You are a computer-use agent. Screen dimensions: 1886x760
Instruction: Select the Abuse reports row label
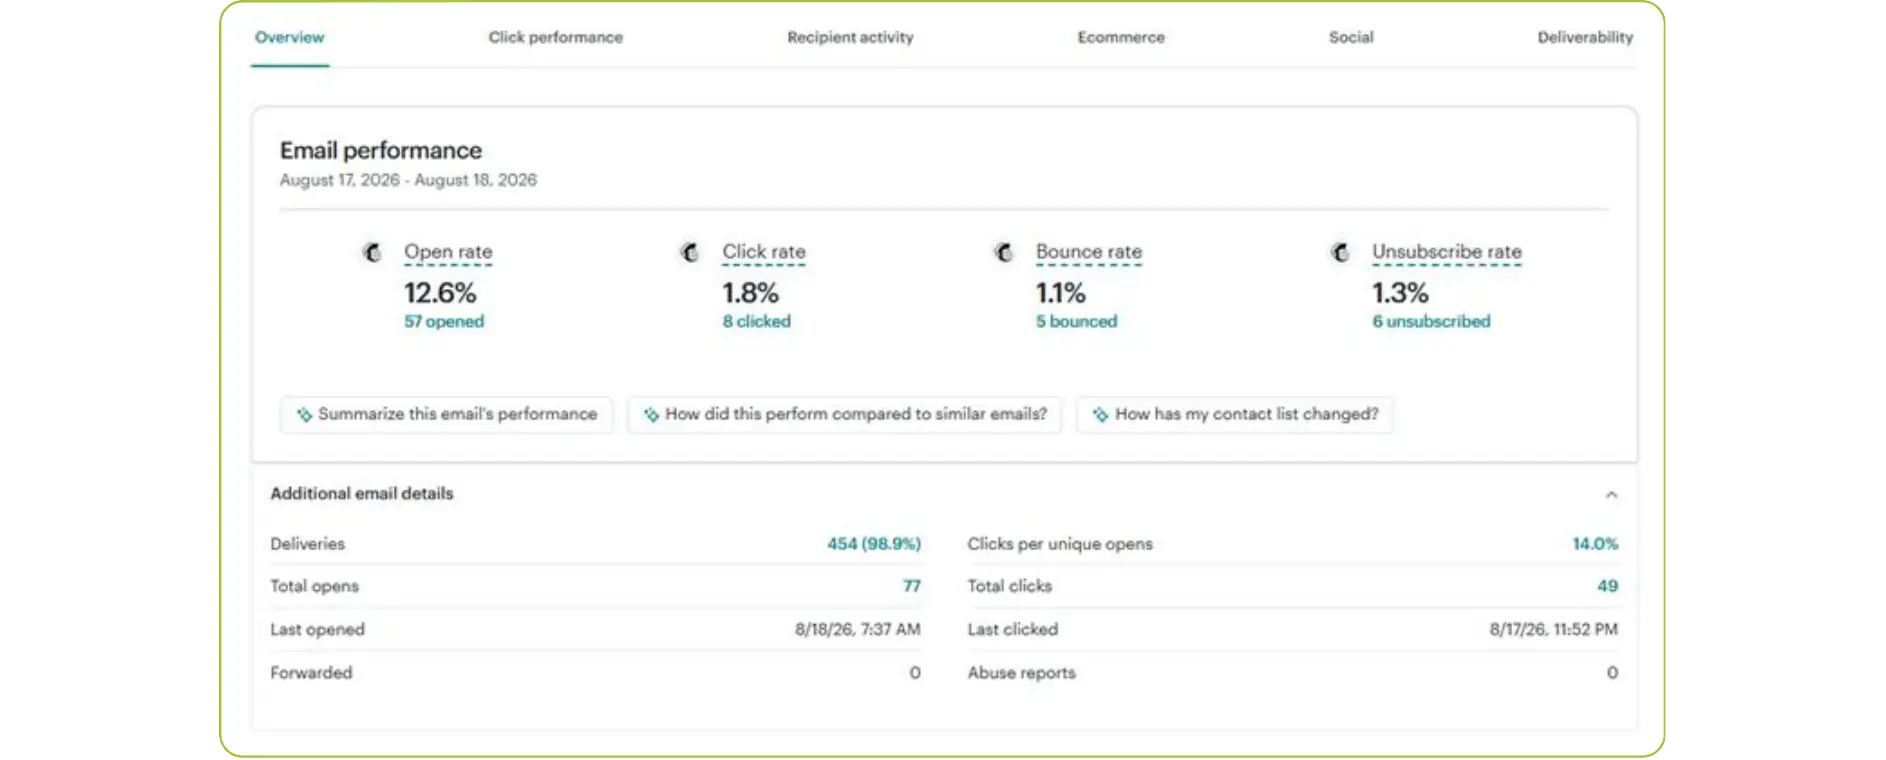click(x=1021, y=673)
